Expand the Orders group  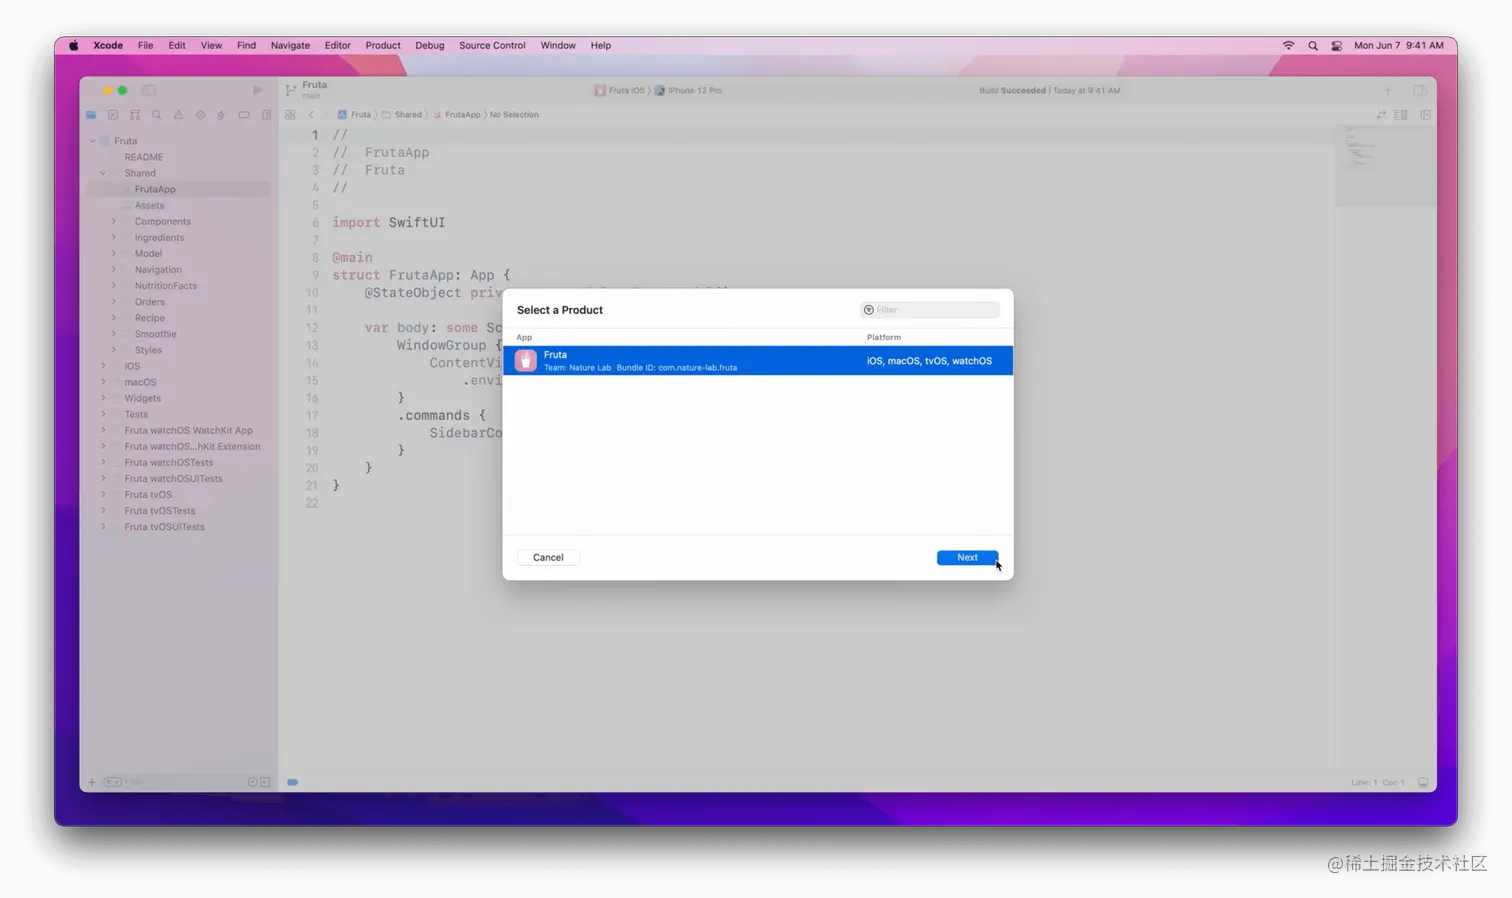tap(113, 301)
